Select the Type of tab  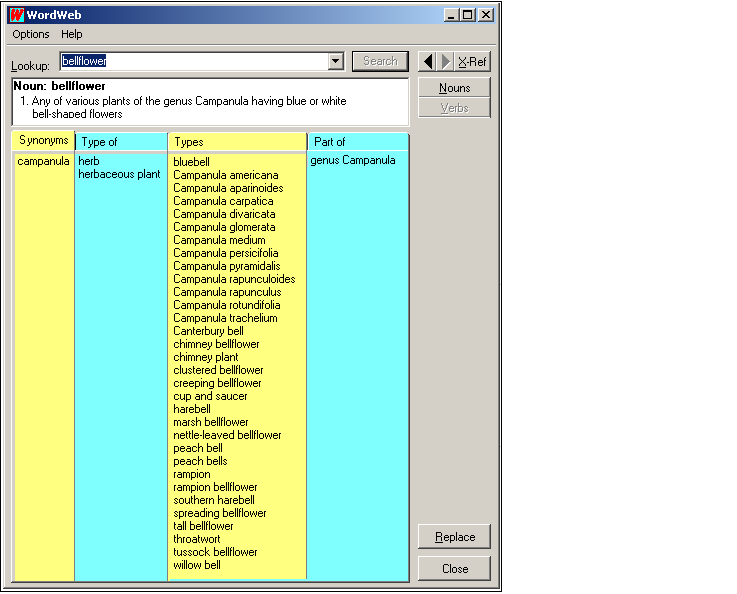100,142
